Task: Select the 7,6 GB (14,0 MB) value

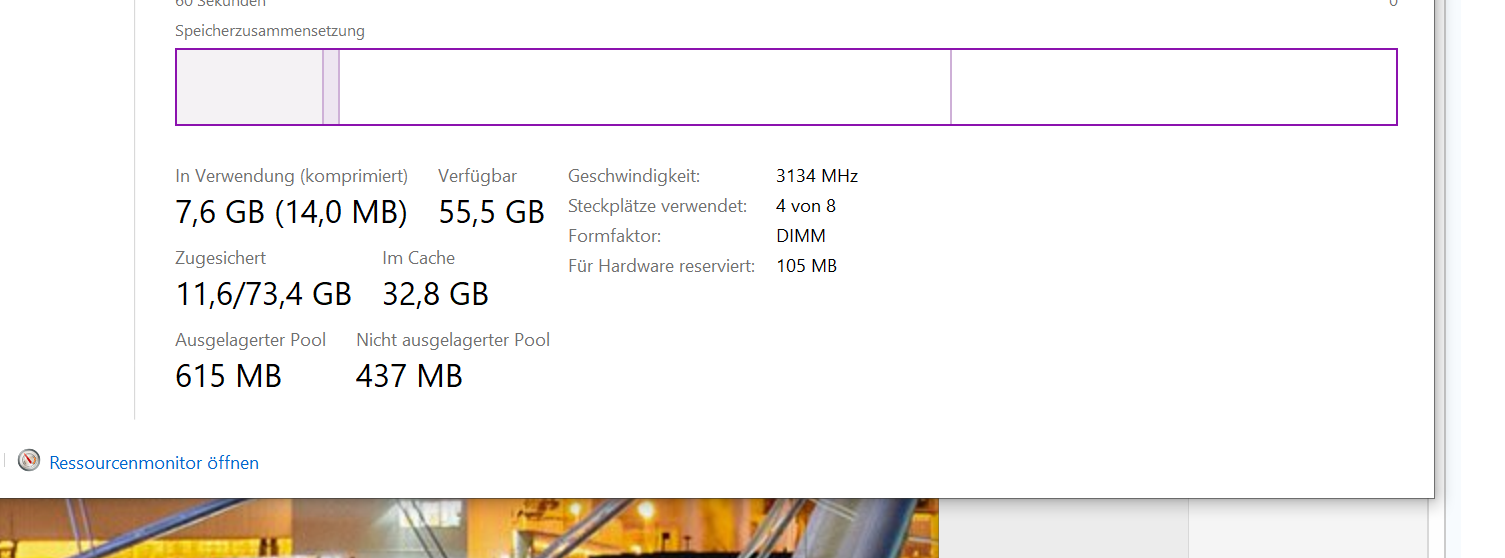Action: pos(291,212)
